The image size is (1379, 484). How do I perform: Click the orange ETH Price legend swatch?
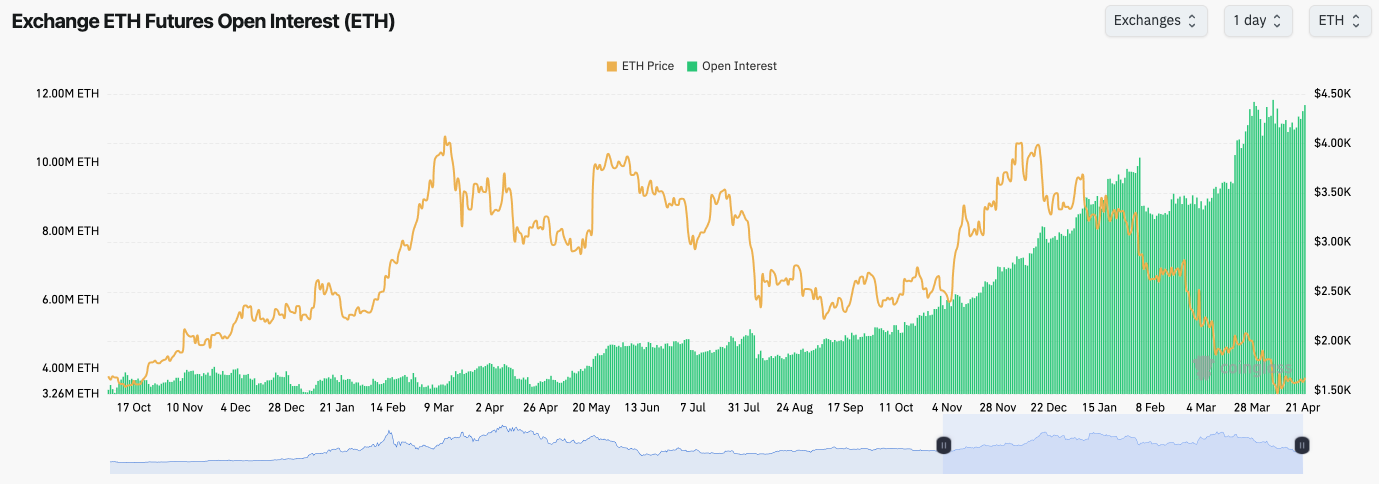click(x=612, y=66)
